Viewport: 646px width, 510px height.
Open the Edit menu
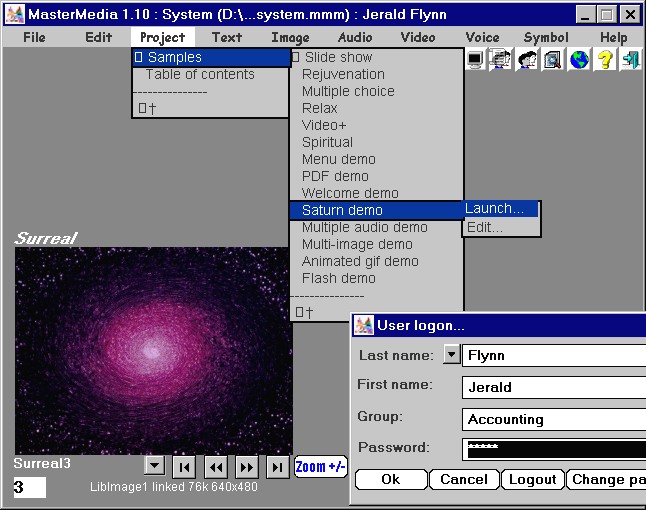click(x=98, y=37)
